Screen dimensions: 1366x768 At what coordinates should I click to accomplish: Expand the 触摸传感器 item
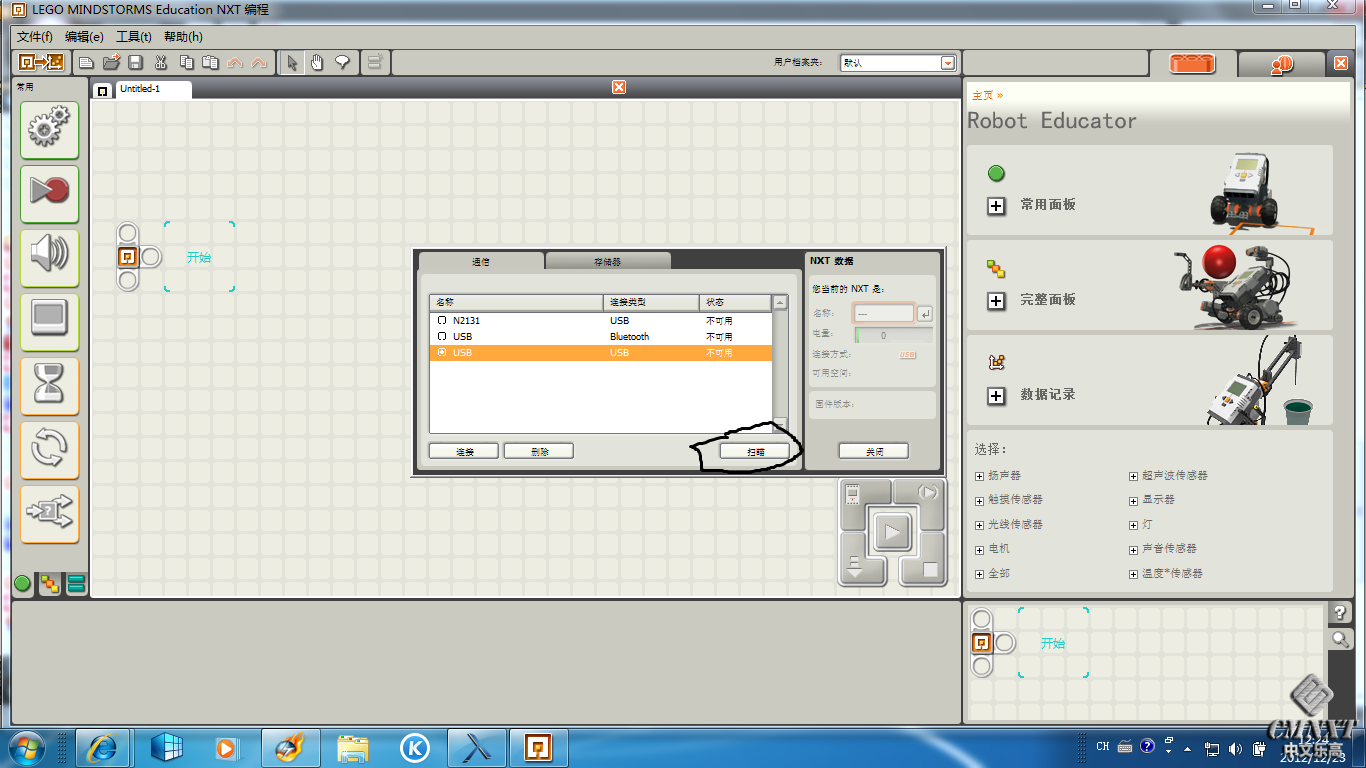[x=979, y=500]
